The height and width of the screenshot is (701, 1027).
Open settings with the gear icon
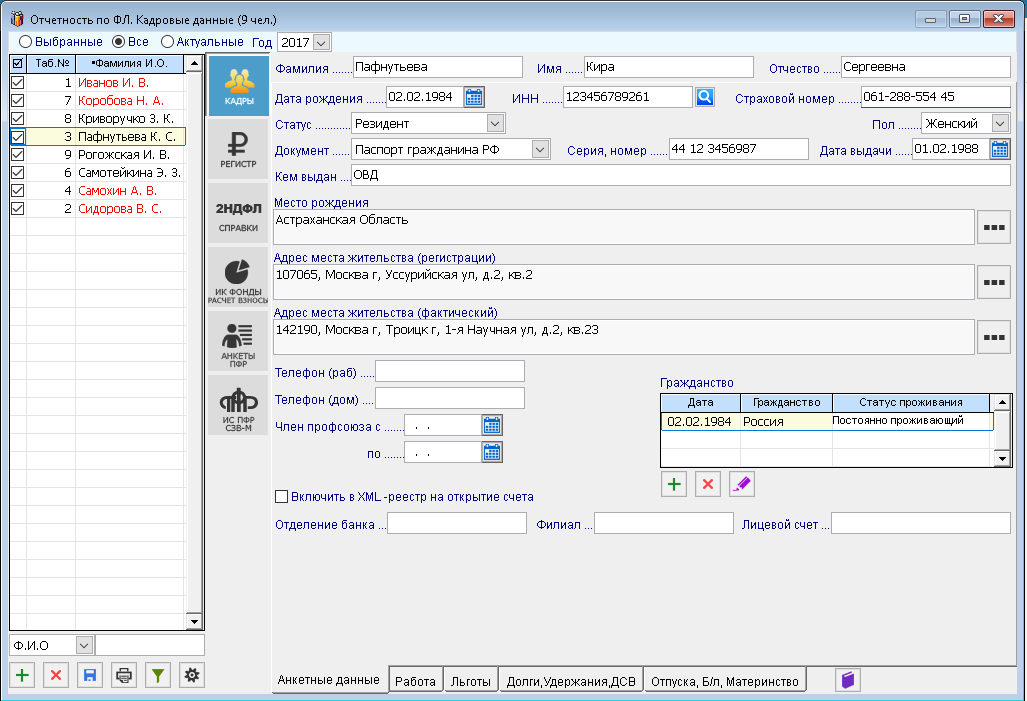pyautogui.click(x=192, y=675)
